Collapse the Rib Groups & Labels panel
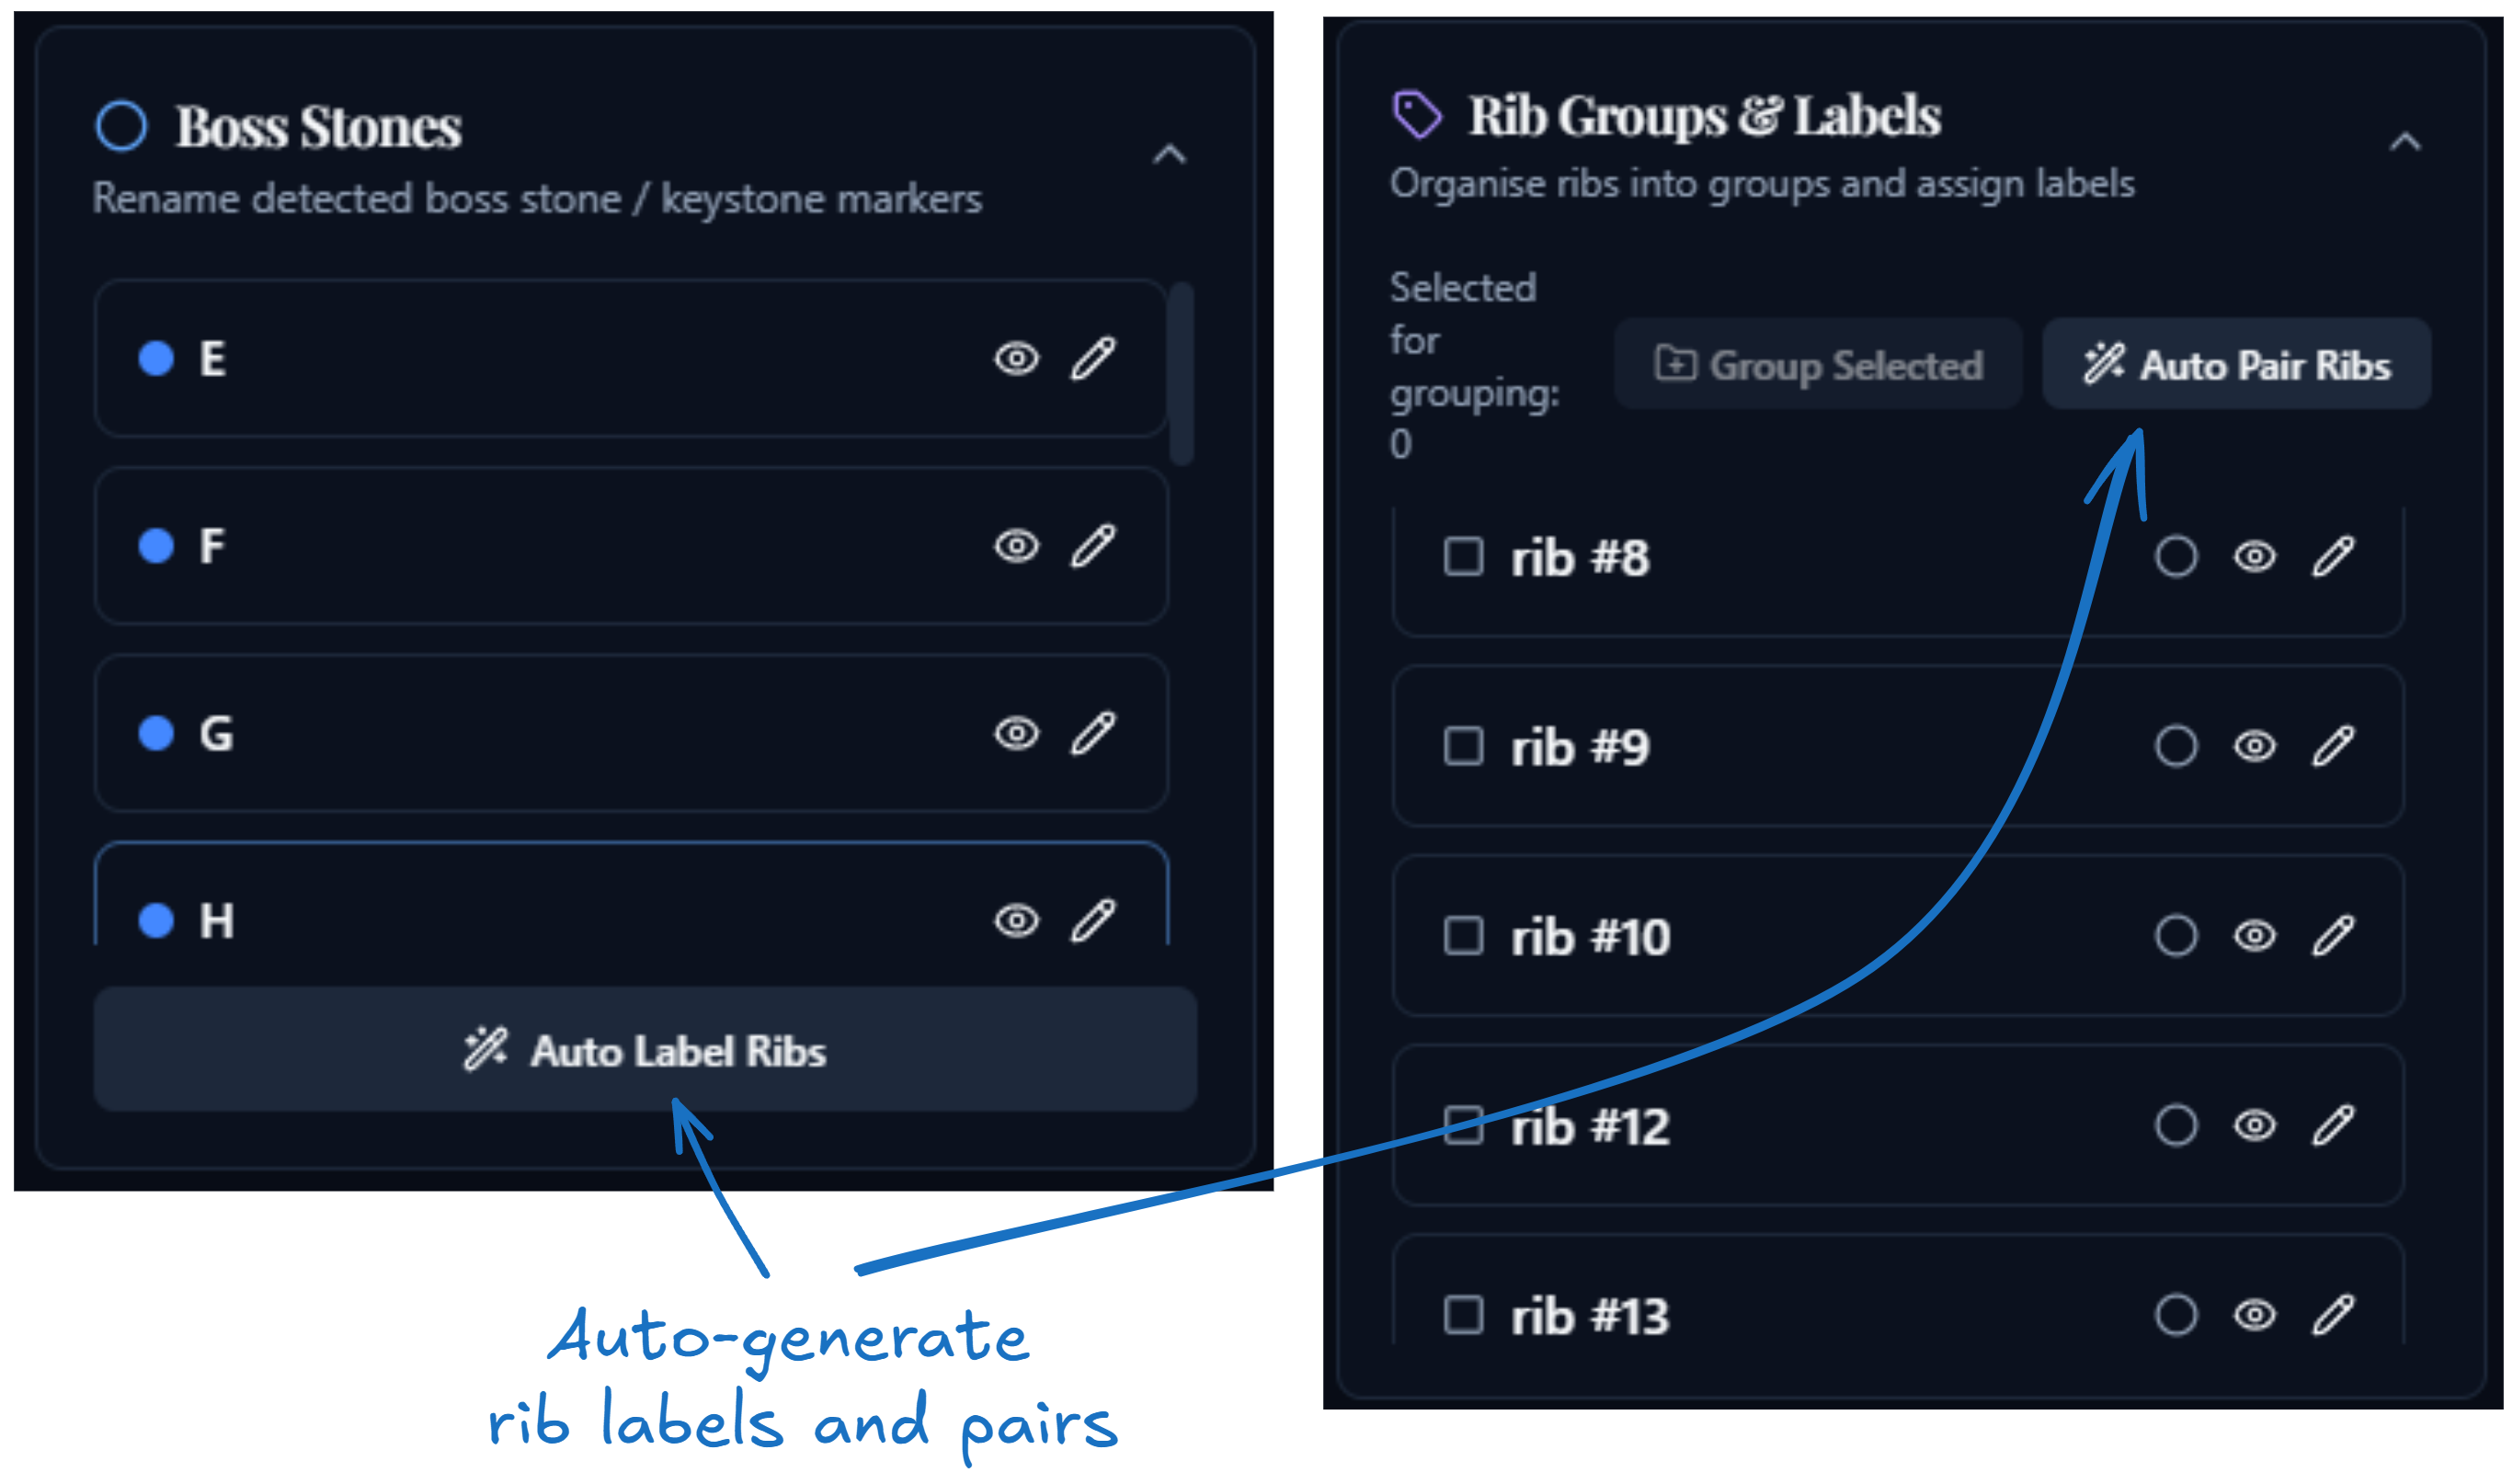The width and height of the screenshot is (2513, 1484). click(2405, 143)
